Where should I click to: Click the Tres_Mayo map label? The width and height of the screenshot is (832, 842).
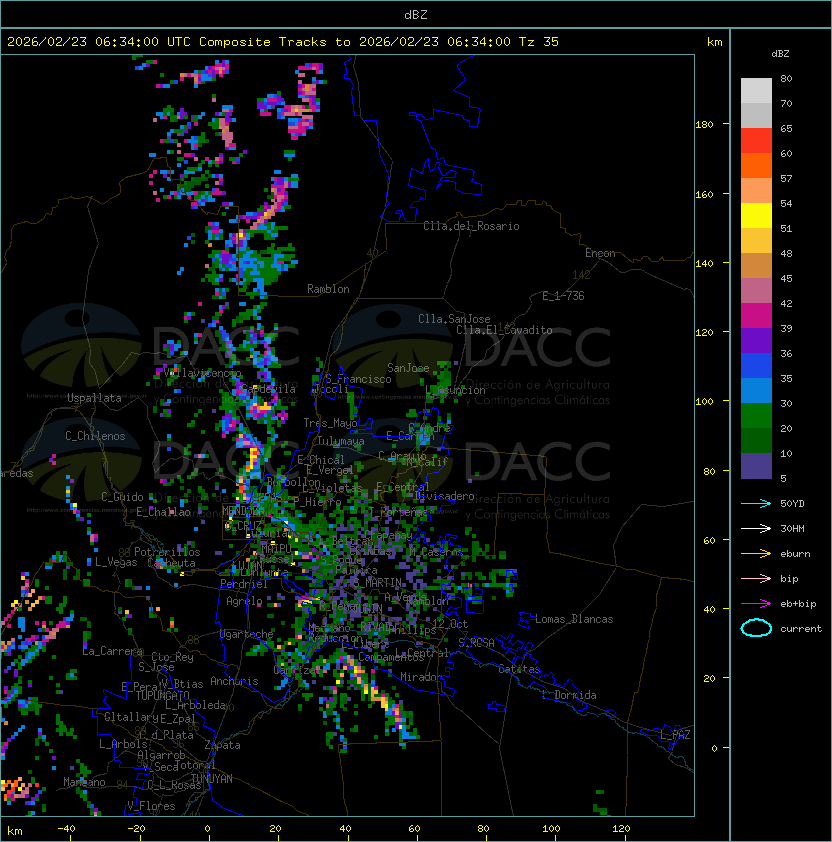[330, 423]
